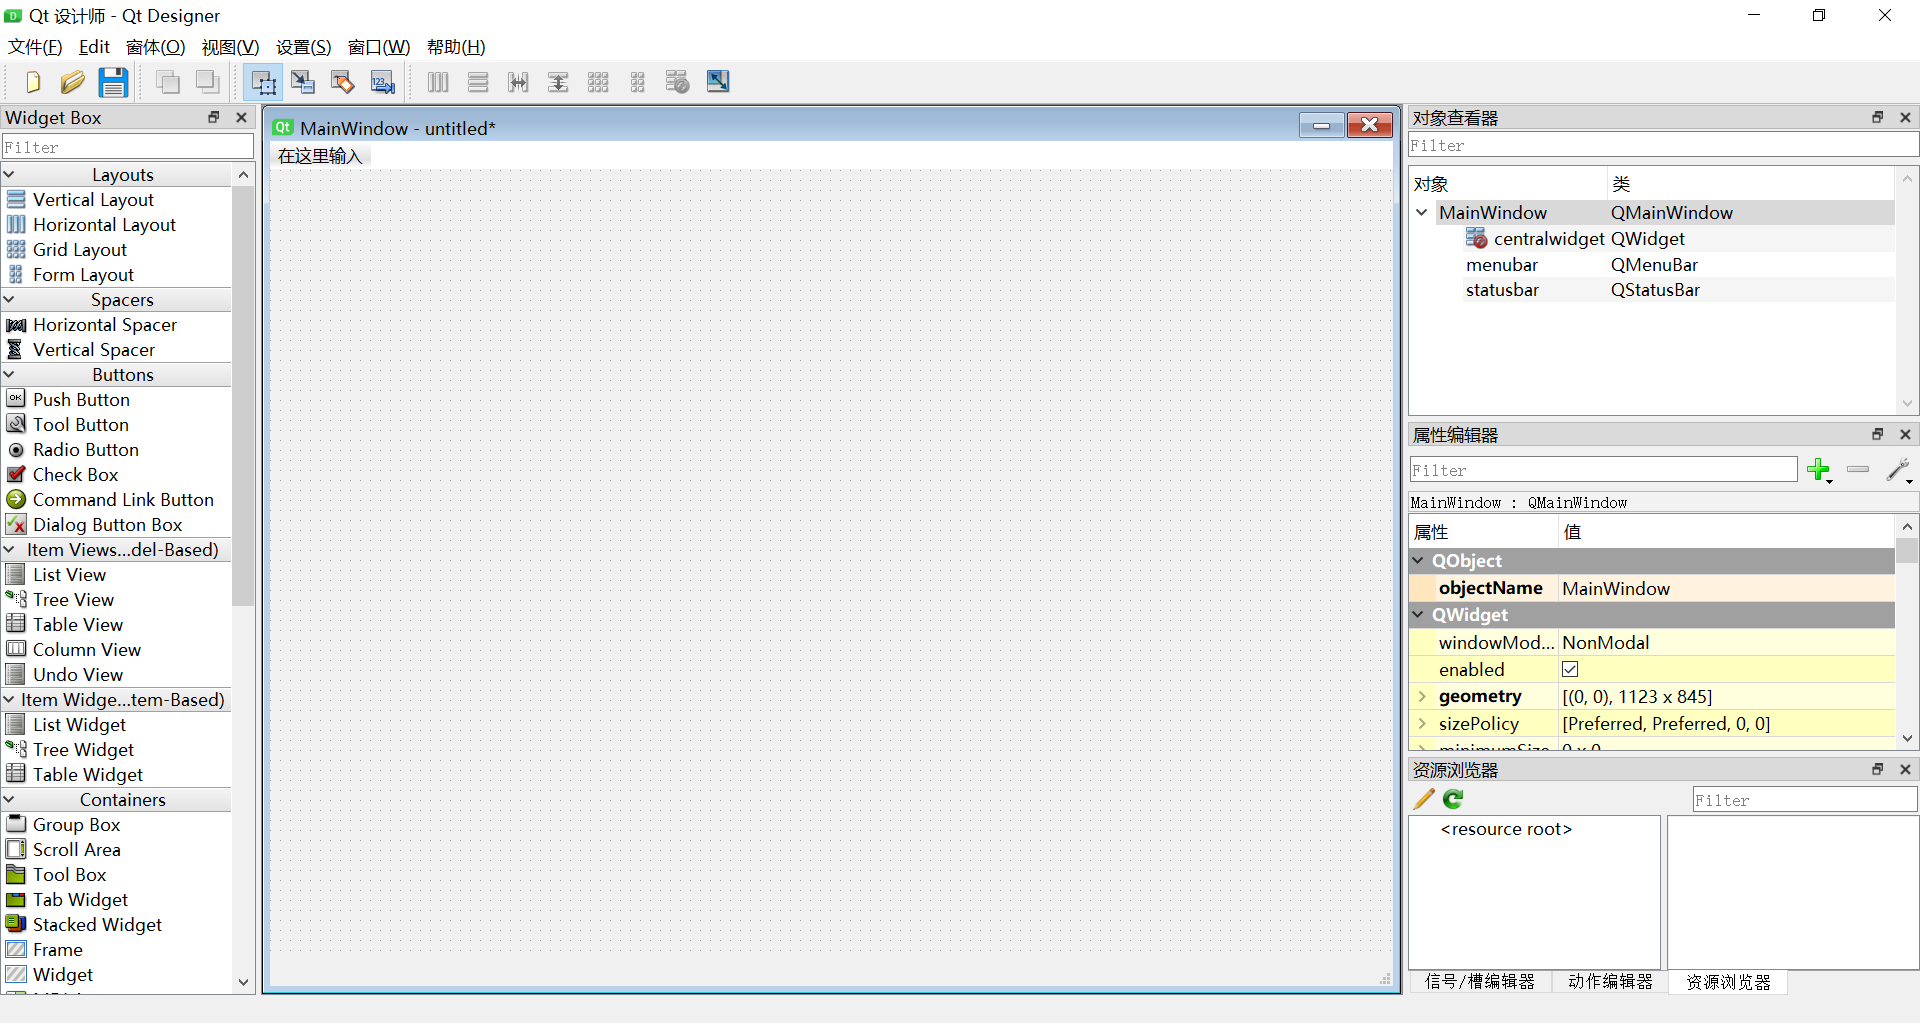
Task: Select the Check Box widget
Action: [75, 474]
